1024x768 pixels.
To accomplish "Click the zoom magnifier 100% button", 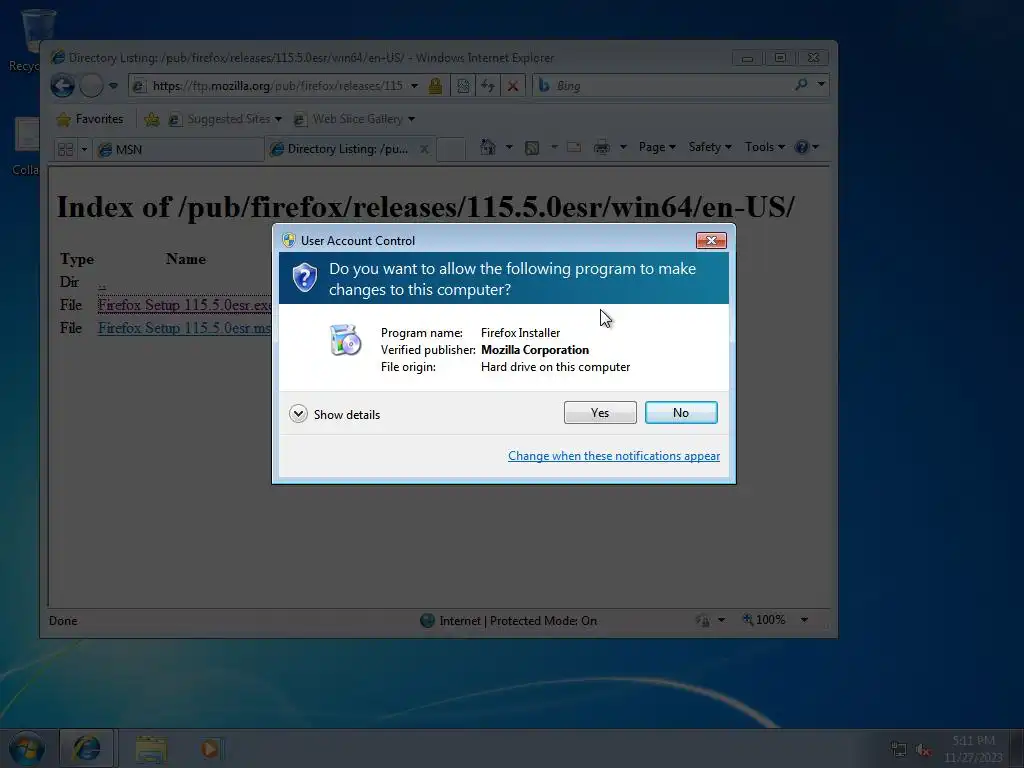I will coord(764,620).
